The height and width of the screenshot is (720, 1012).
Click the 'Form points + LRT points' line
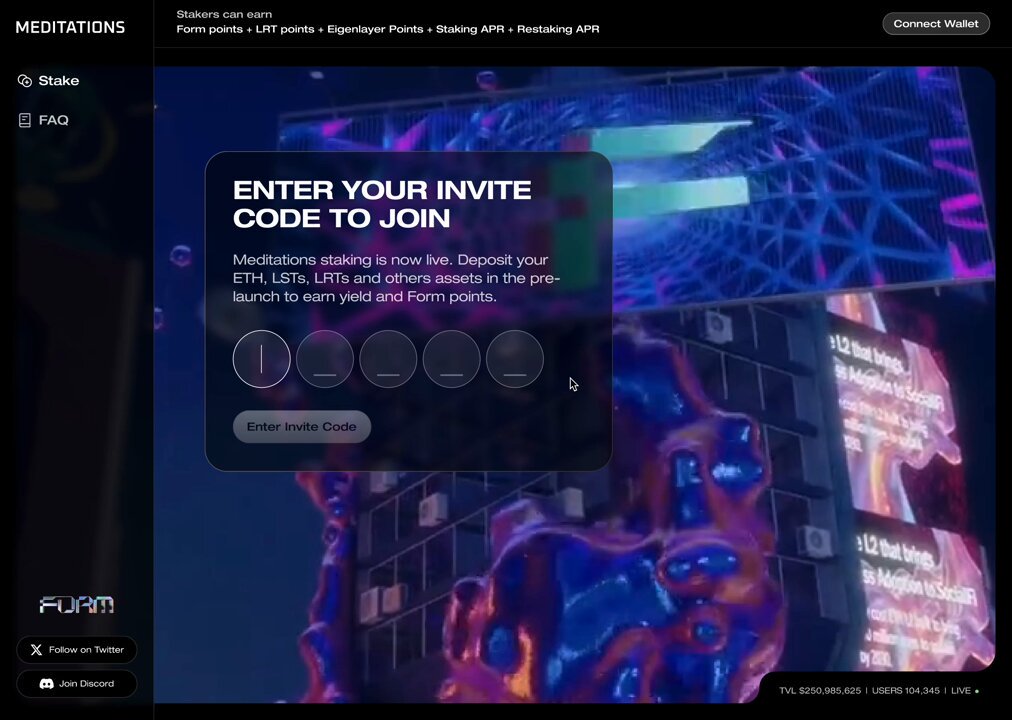(388, 29)
